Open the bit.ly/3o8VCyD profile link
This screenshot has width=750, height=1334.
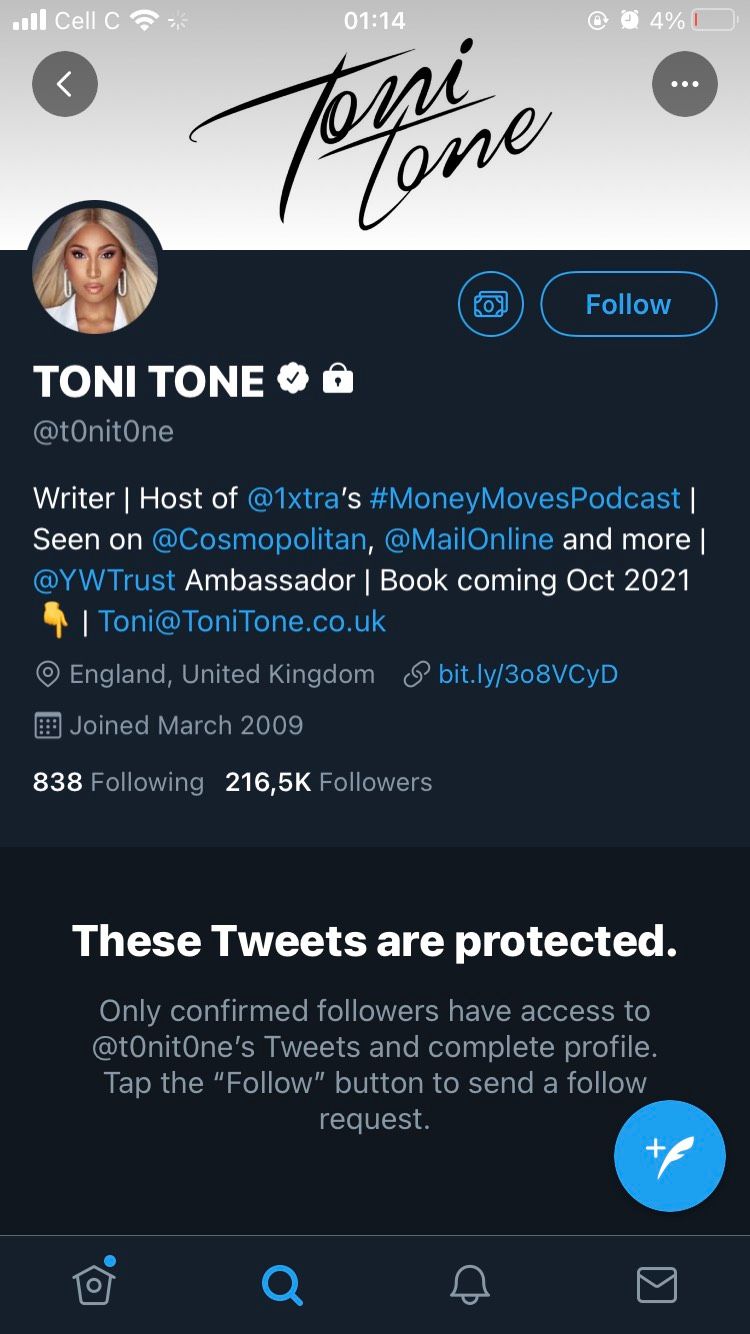(527, 673)
